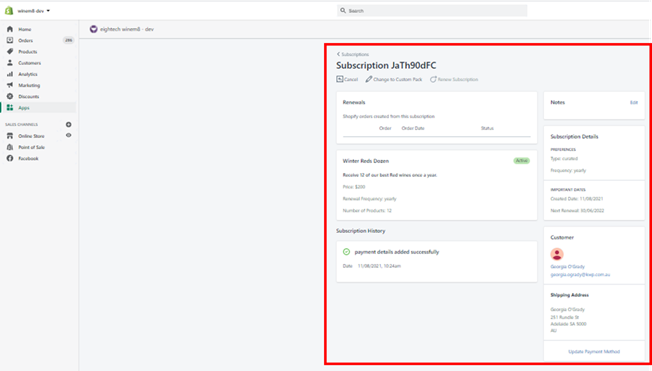Open the winem8-dev store switcher dropdown

point(33,11)
